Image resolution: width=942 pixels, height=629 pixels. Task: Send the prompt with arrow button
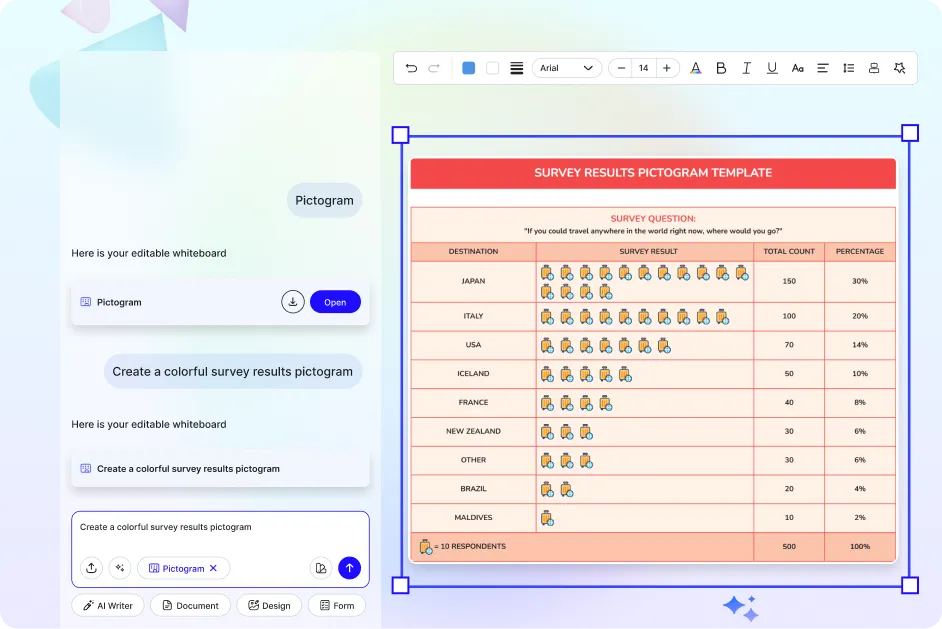[350, 568]
